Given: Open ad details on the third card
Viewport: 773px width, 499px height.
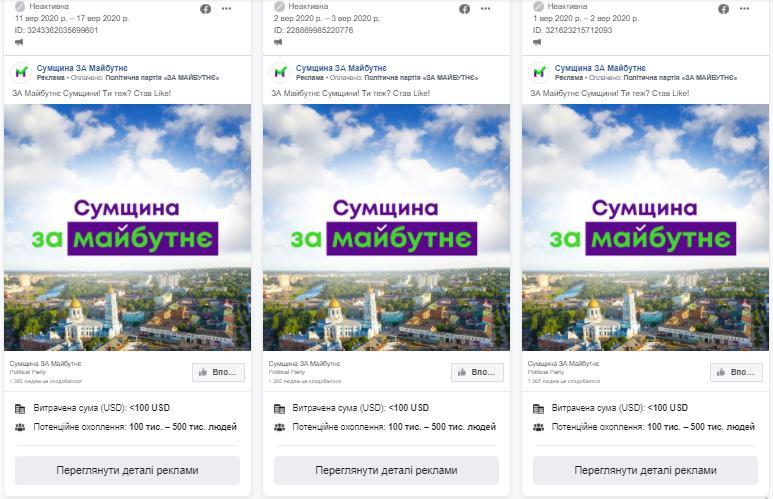Looking at the screenshot, I should tap(645, 470).
